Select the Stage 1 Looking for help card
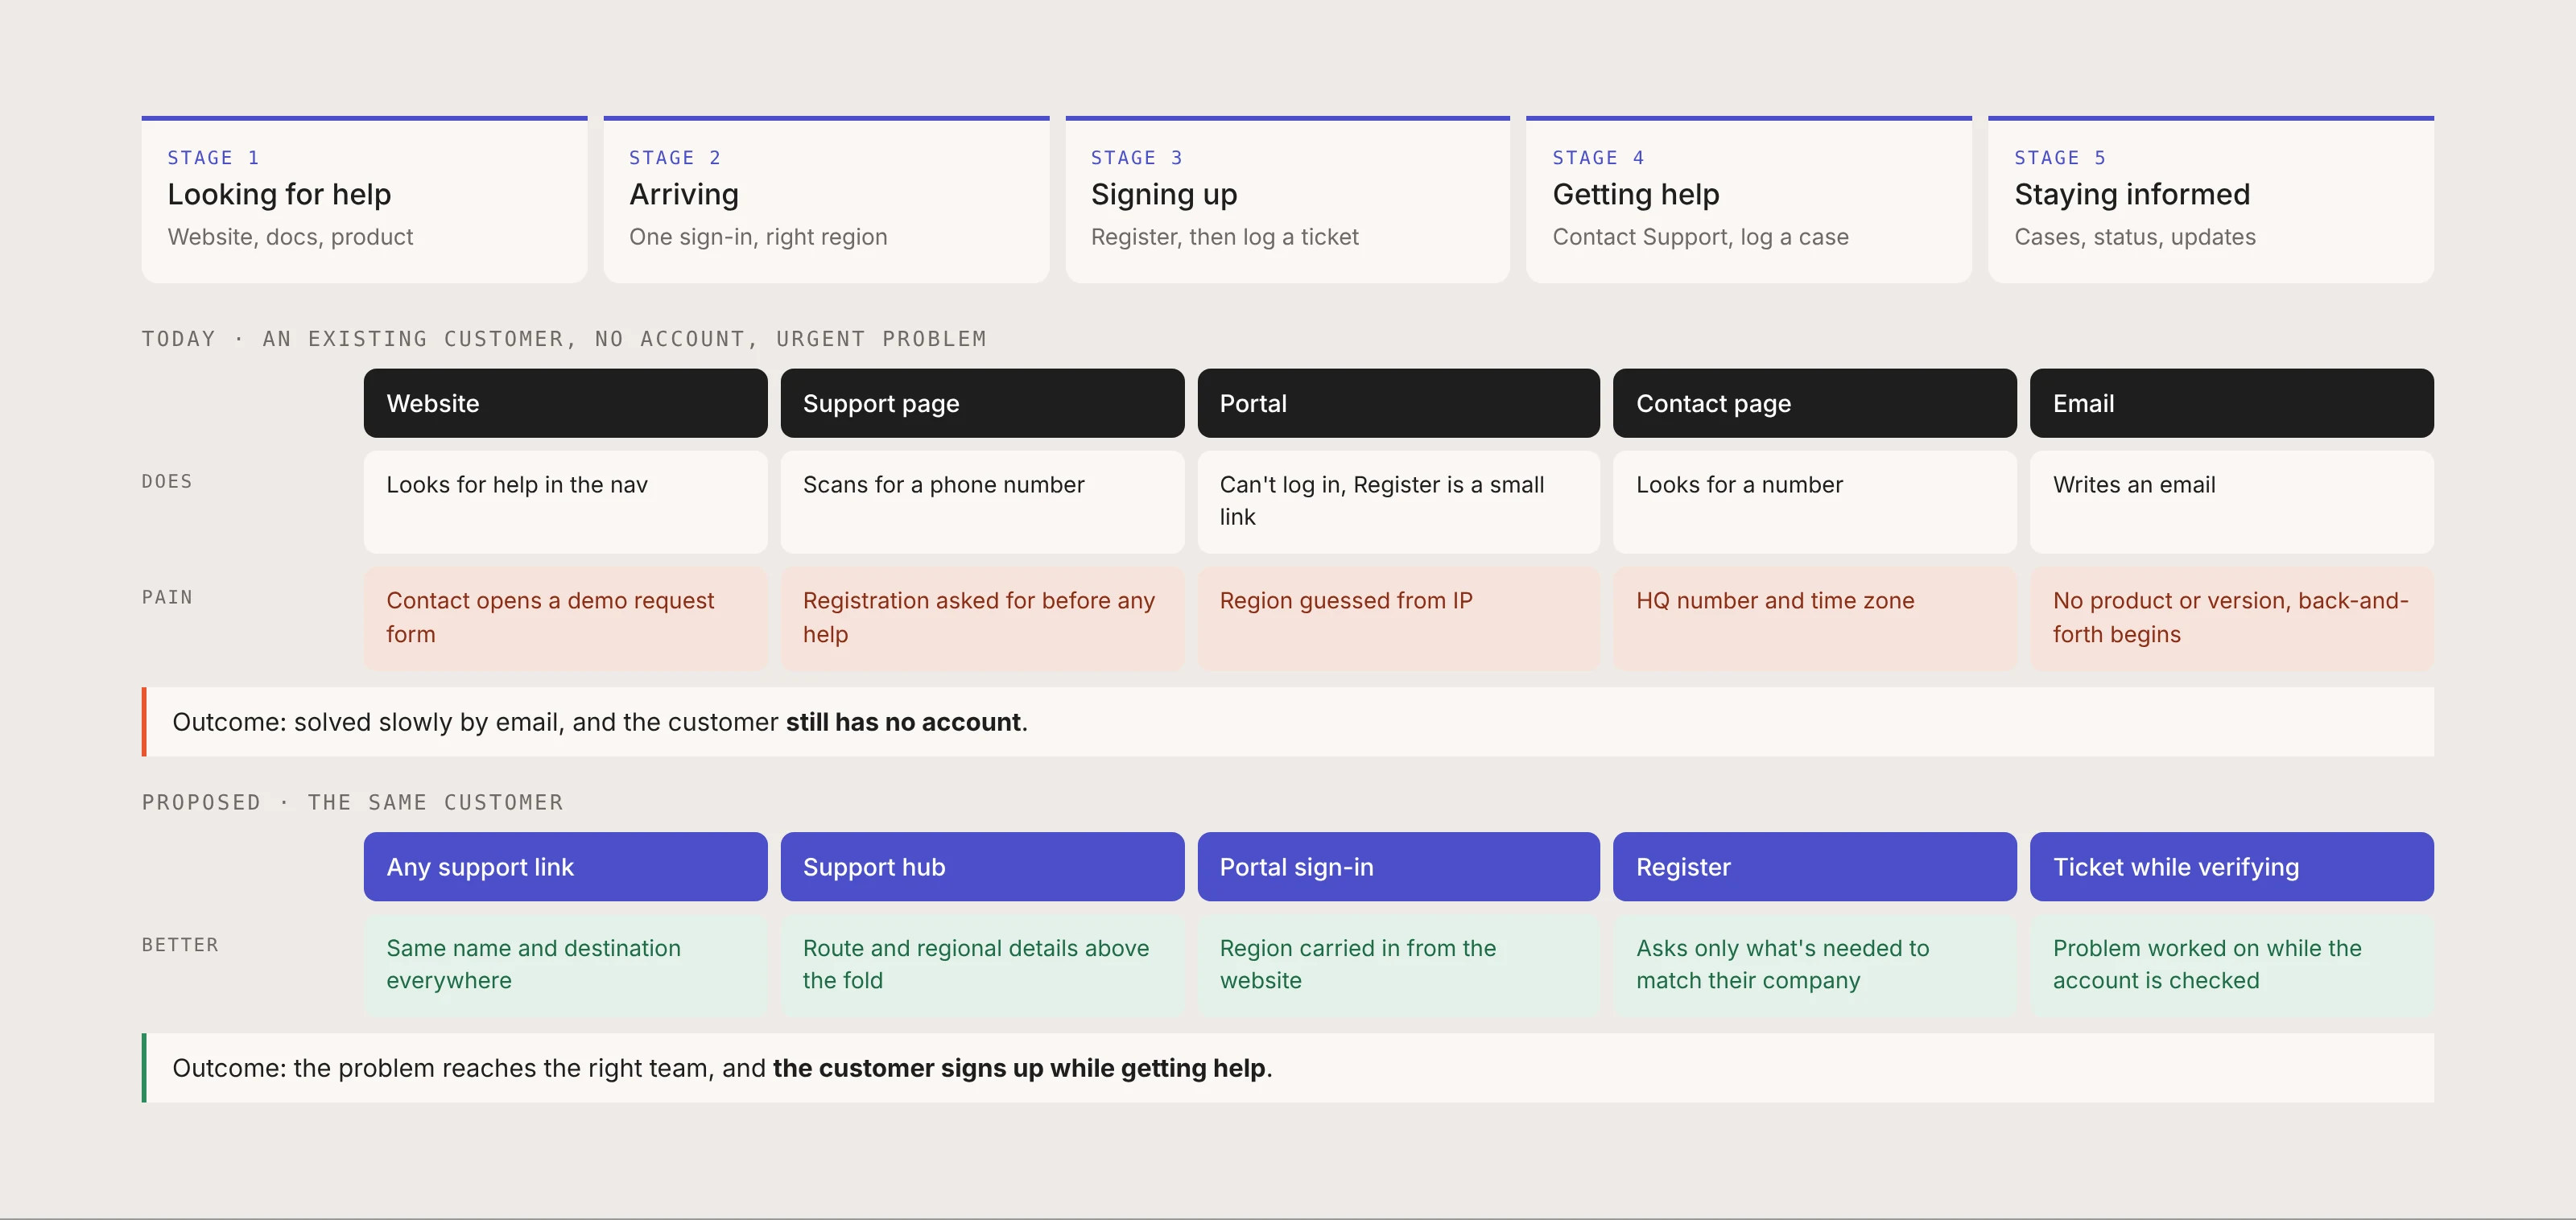Viewport: 2576px width, 1220px height. [x=364, y=200]
